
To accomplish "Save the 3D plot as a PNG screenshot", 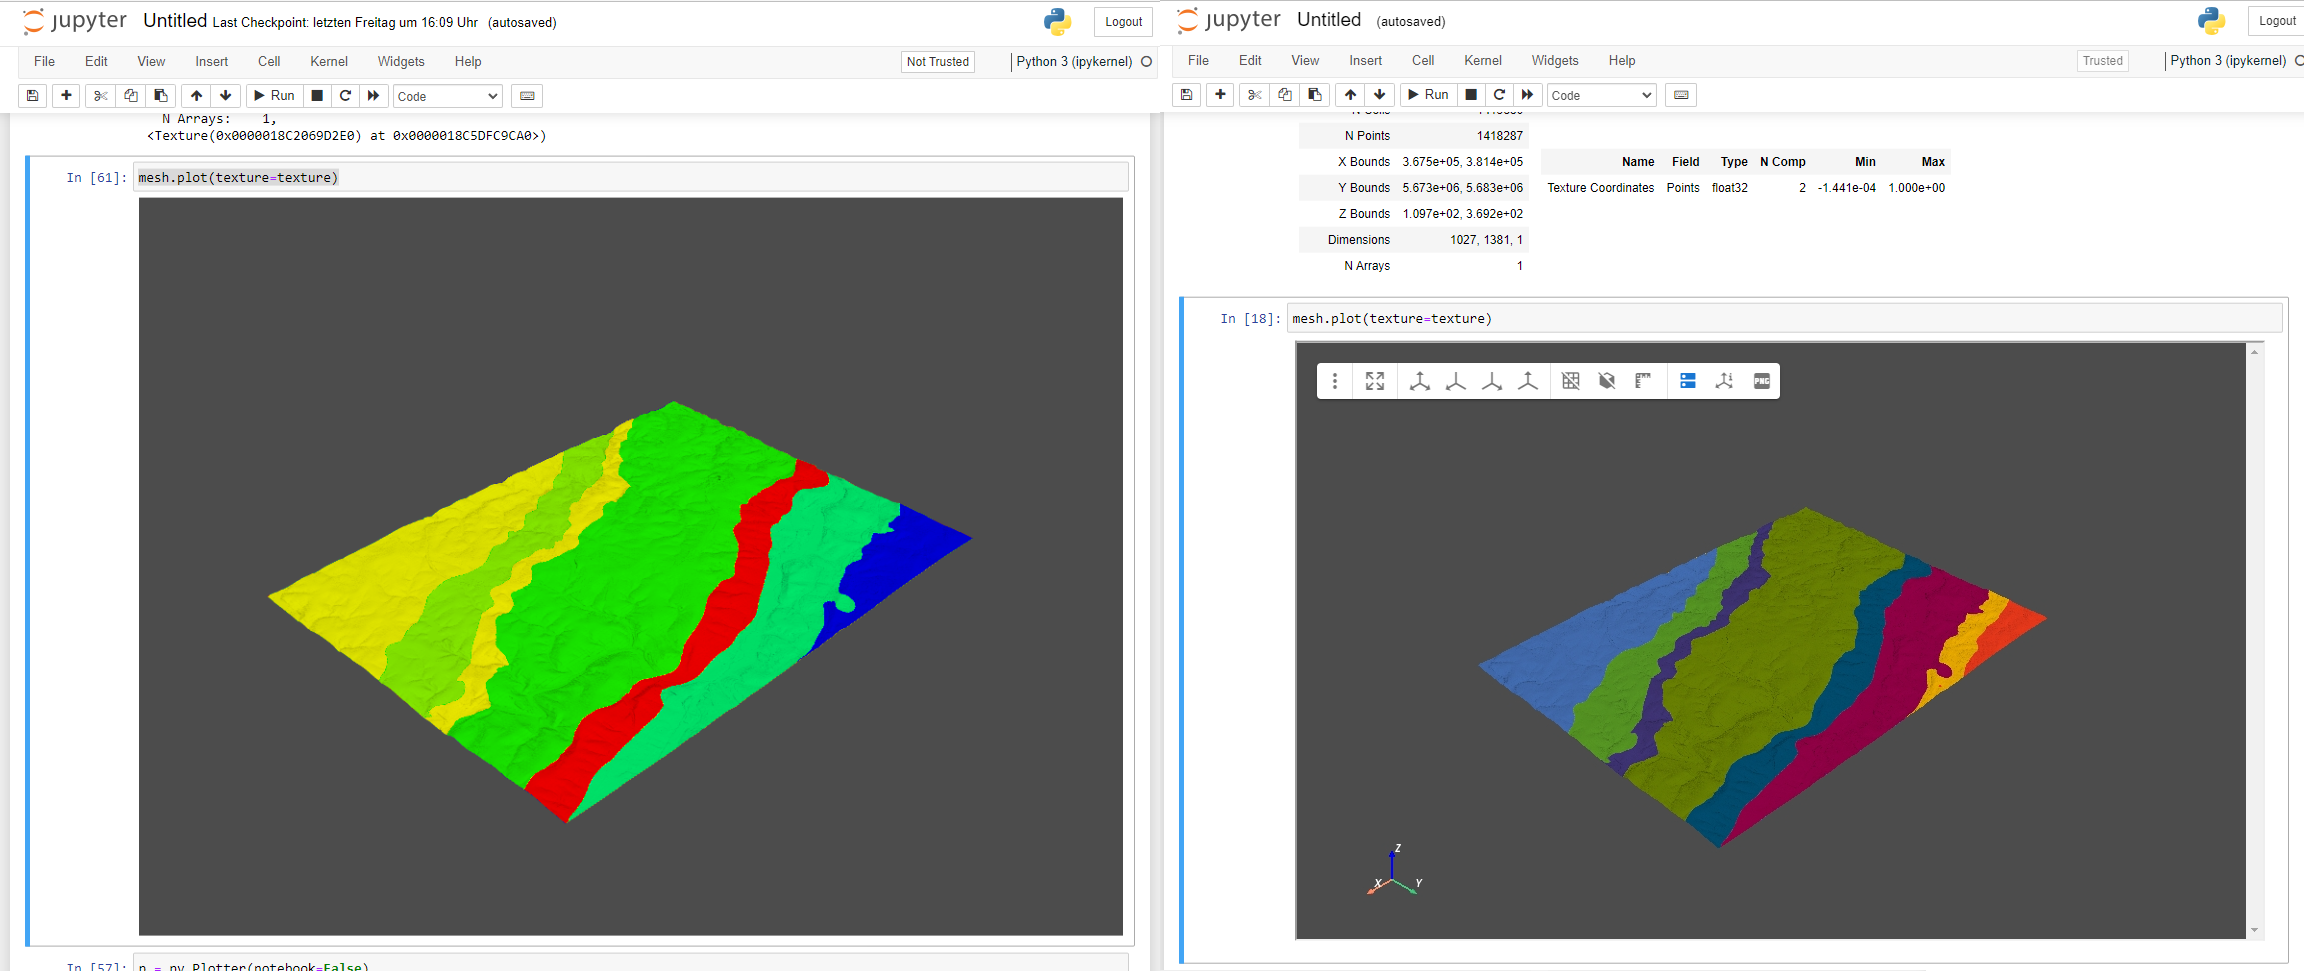I will (1762, 381).
